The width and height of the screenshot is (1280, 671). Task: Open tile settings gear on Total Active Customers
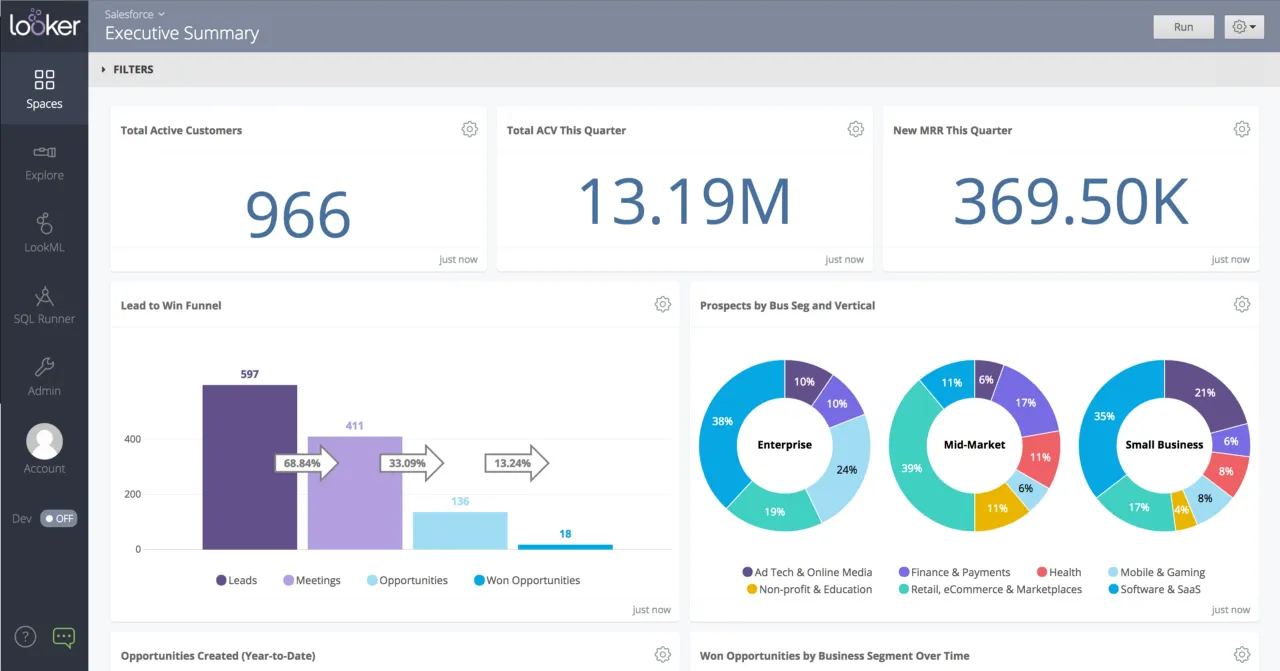(x=469, y=129)
